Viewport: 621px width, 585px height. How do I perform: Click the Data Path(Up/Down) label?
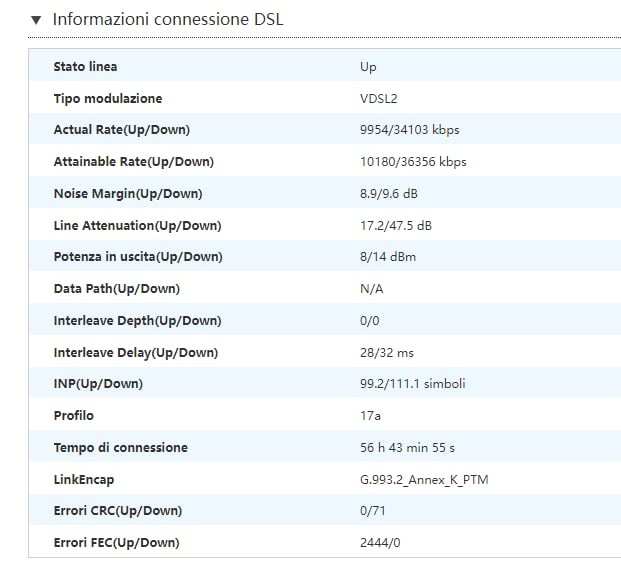click(x=116, y=289)
